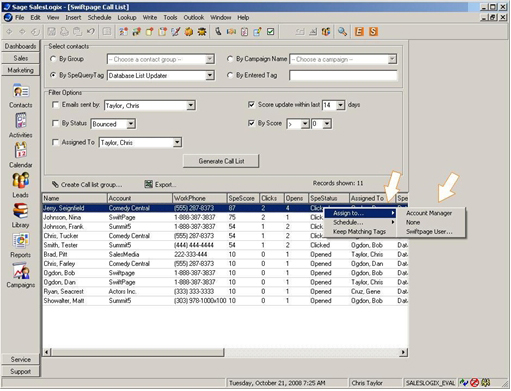
Task: Click the undo arrow toolbar icon
Action: point(91,32)
